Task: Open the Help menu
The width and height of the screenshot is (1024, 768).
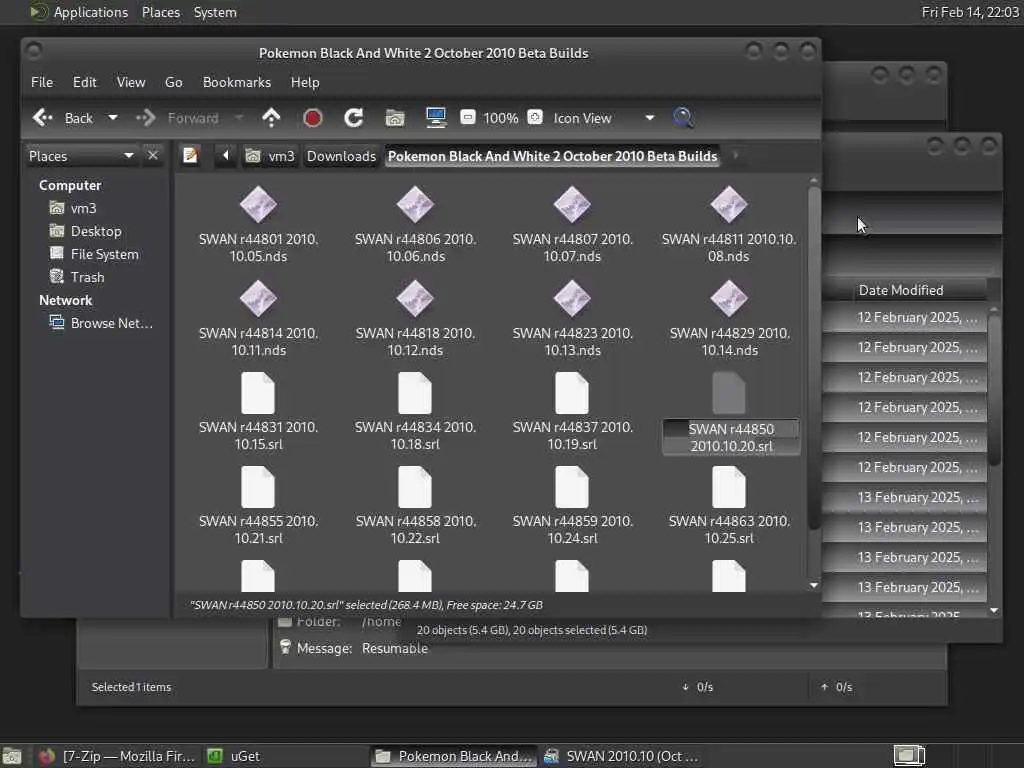Action: [305, 82]
